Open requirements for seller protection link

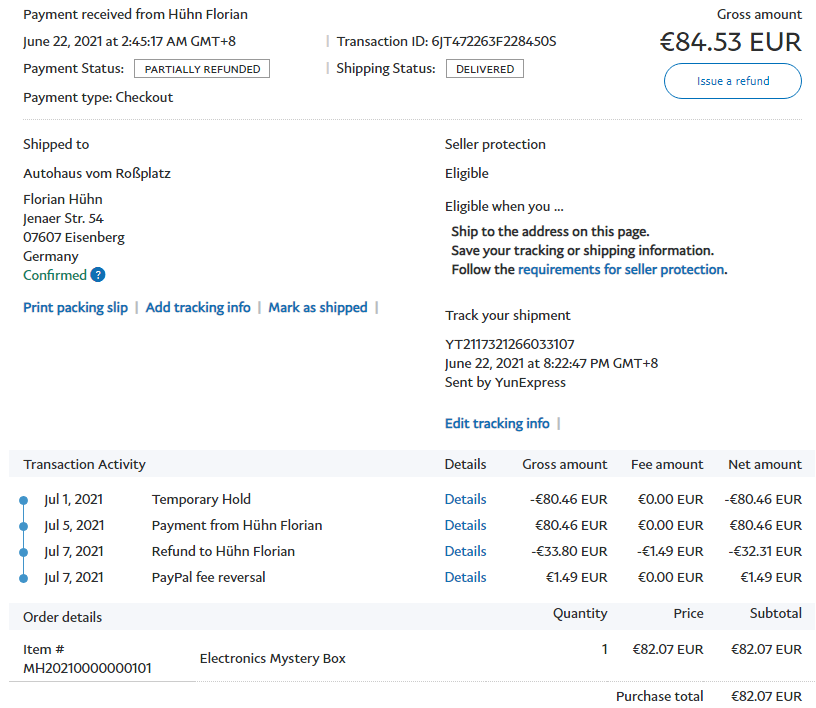621,269
